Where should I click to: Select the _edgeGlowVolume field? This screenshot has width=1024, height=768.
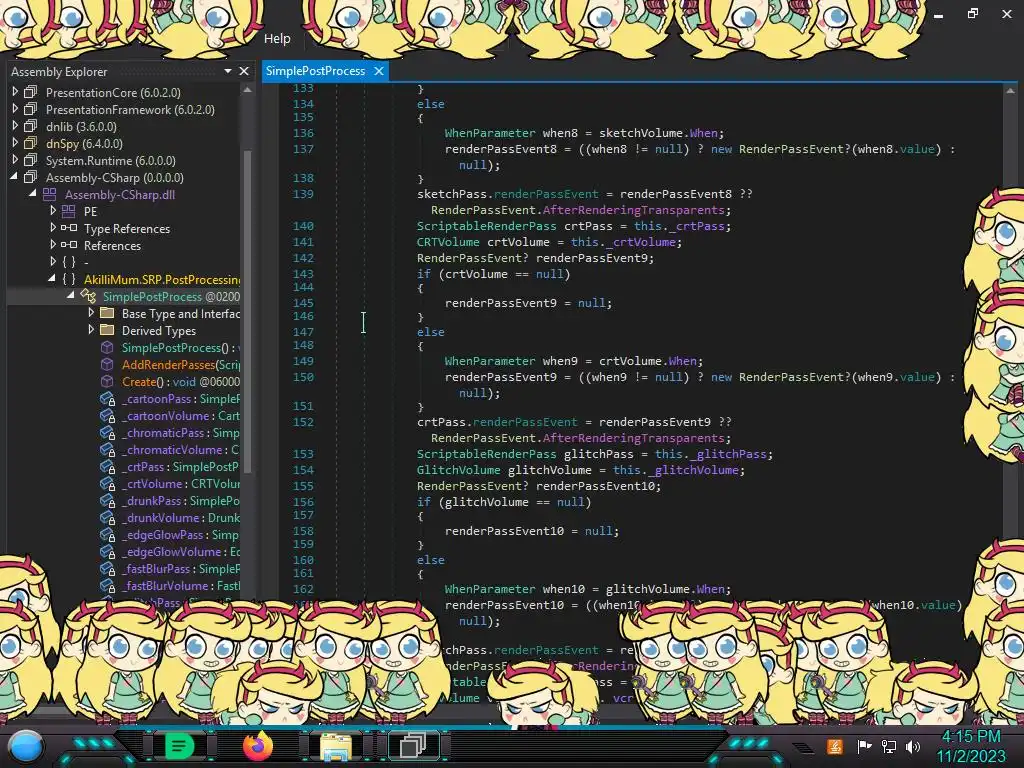click(x=181, y=551)
